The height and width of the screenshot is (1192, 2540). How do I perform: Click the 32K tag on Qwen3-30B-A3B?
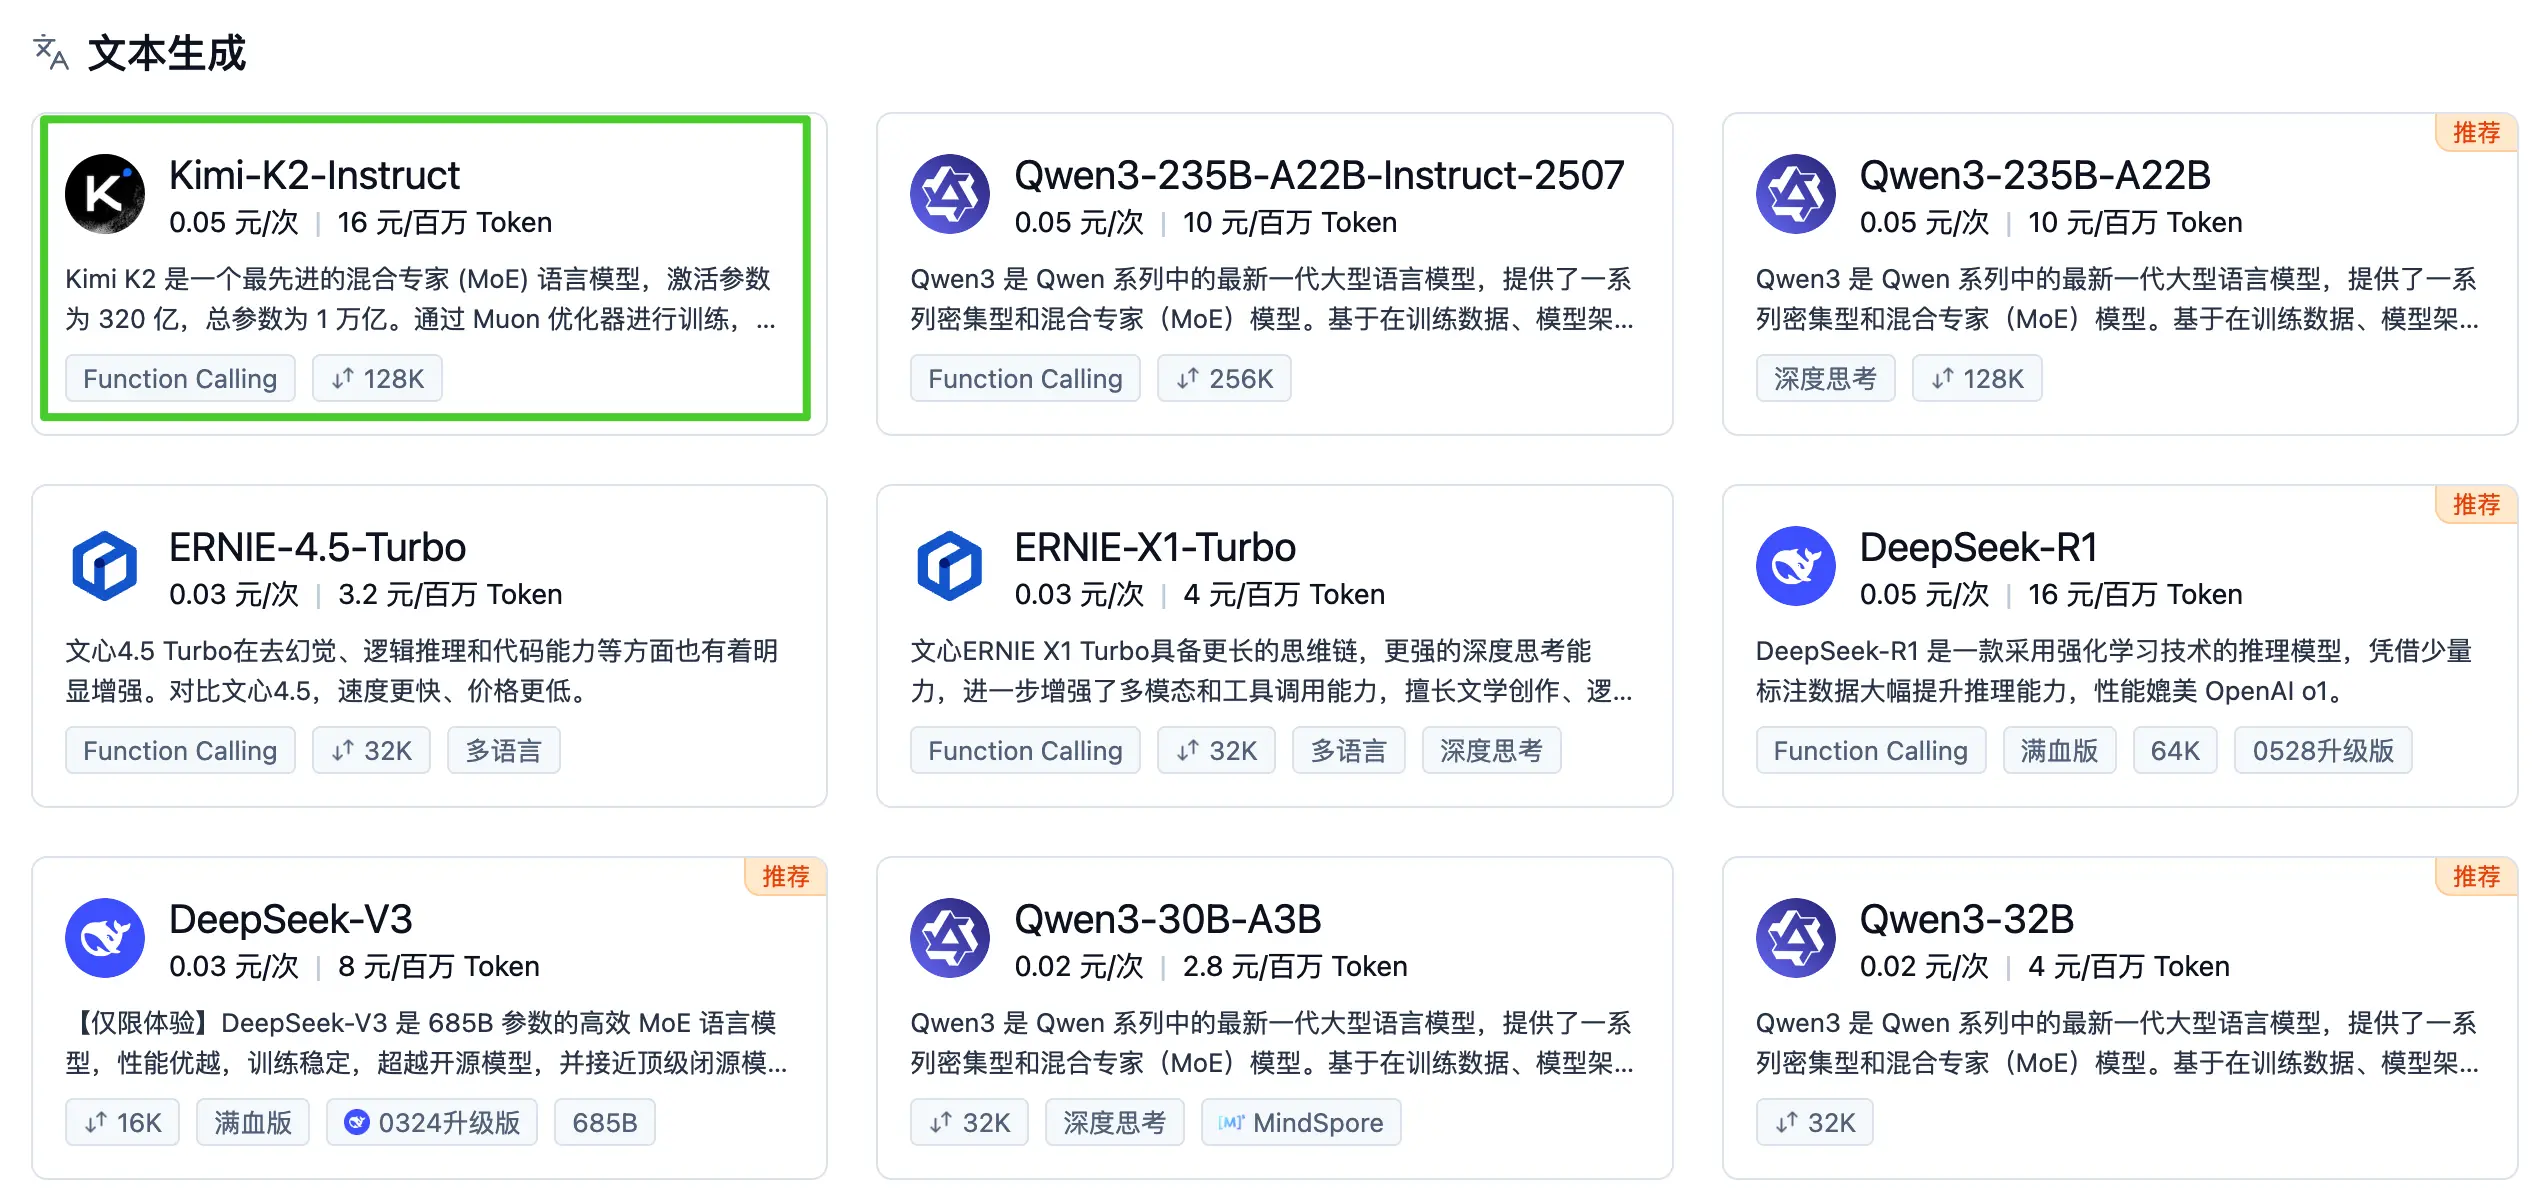(969, 1122)
